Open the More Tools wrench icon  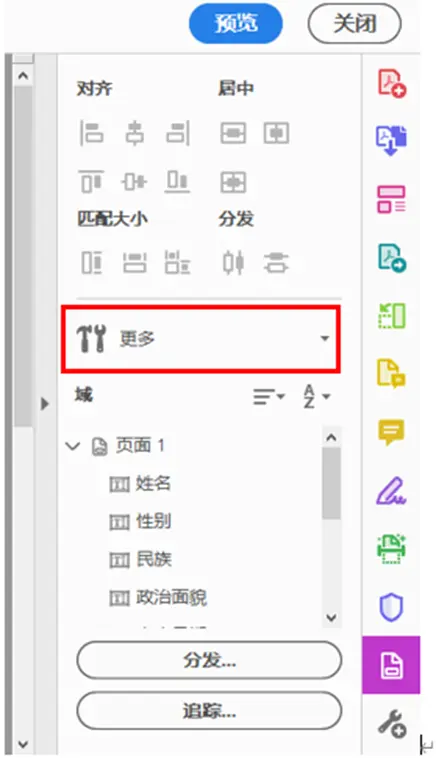392,724
